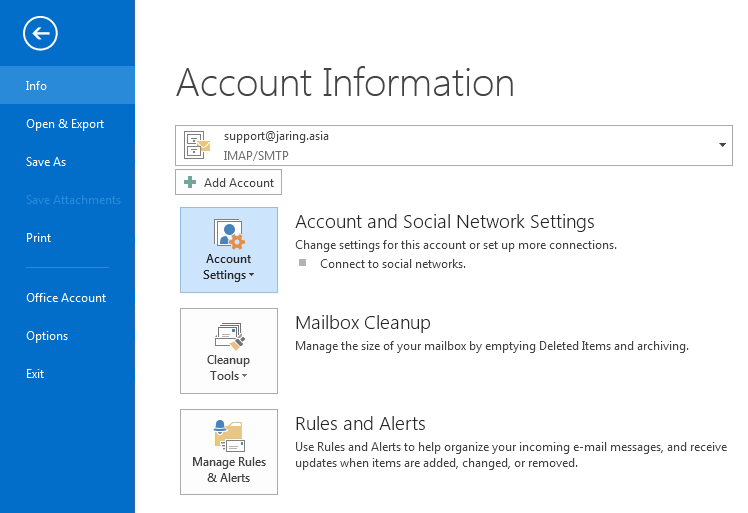Click the Cleanup Tools envelope-brush icon

click(x=229, y=336)
